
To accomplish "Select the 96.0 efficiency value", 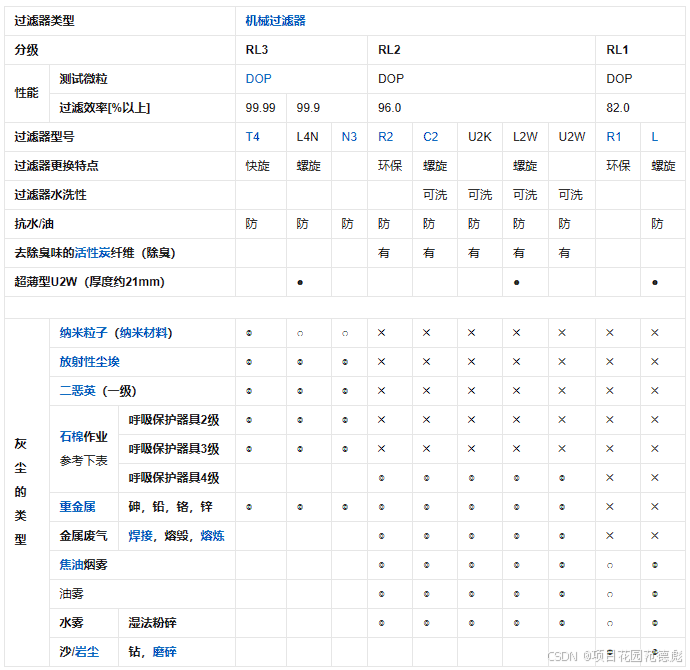I will (x=389, y=108).
